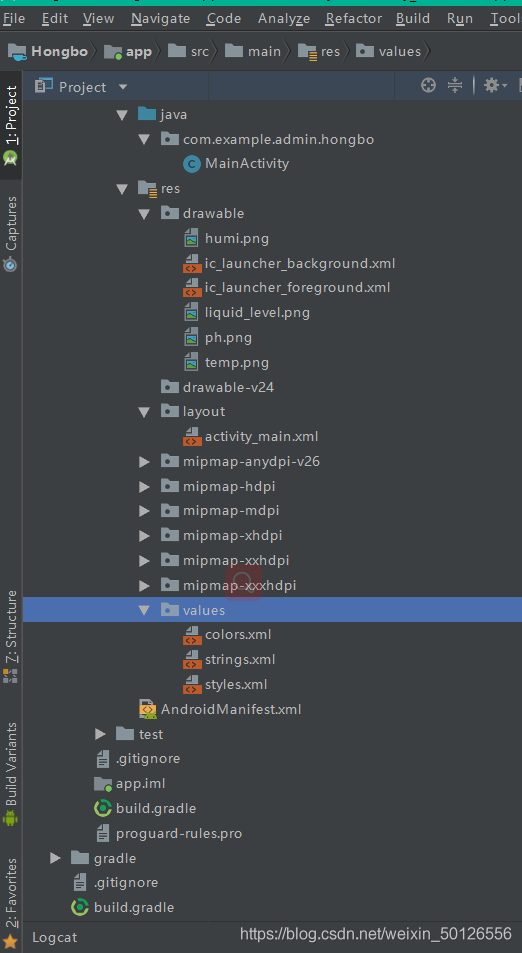Select ic_launcher_background.xml file icon
This screenshot has width=522, height=953.
click(x=191, y=263)
